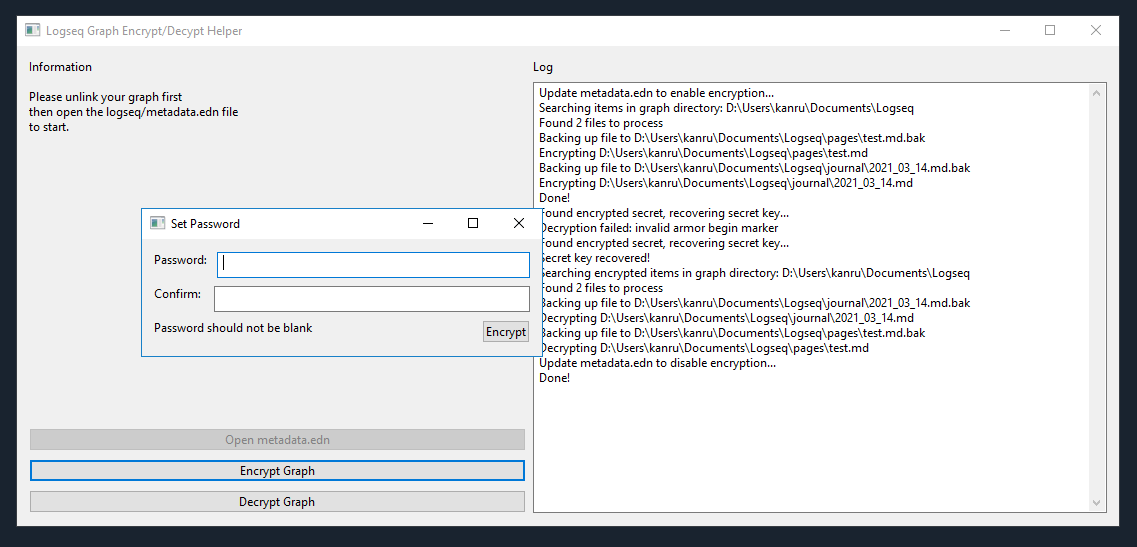The image size is (1137, 547).
Task: Select the 'Password should not be blank' message
Action: [x=233, y=328]
